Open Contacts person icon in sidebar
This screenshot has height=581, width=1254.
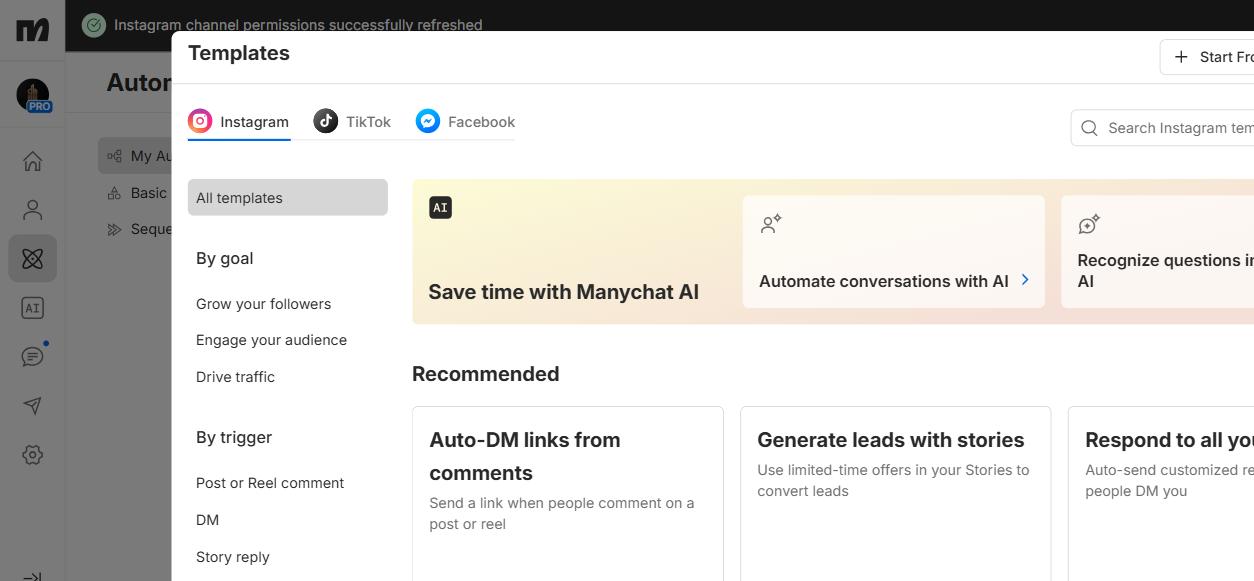tap(32, 210)
